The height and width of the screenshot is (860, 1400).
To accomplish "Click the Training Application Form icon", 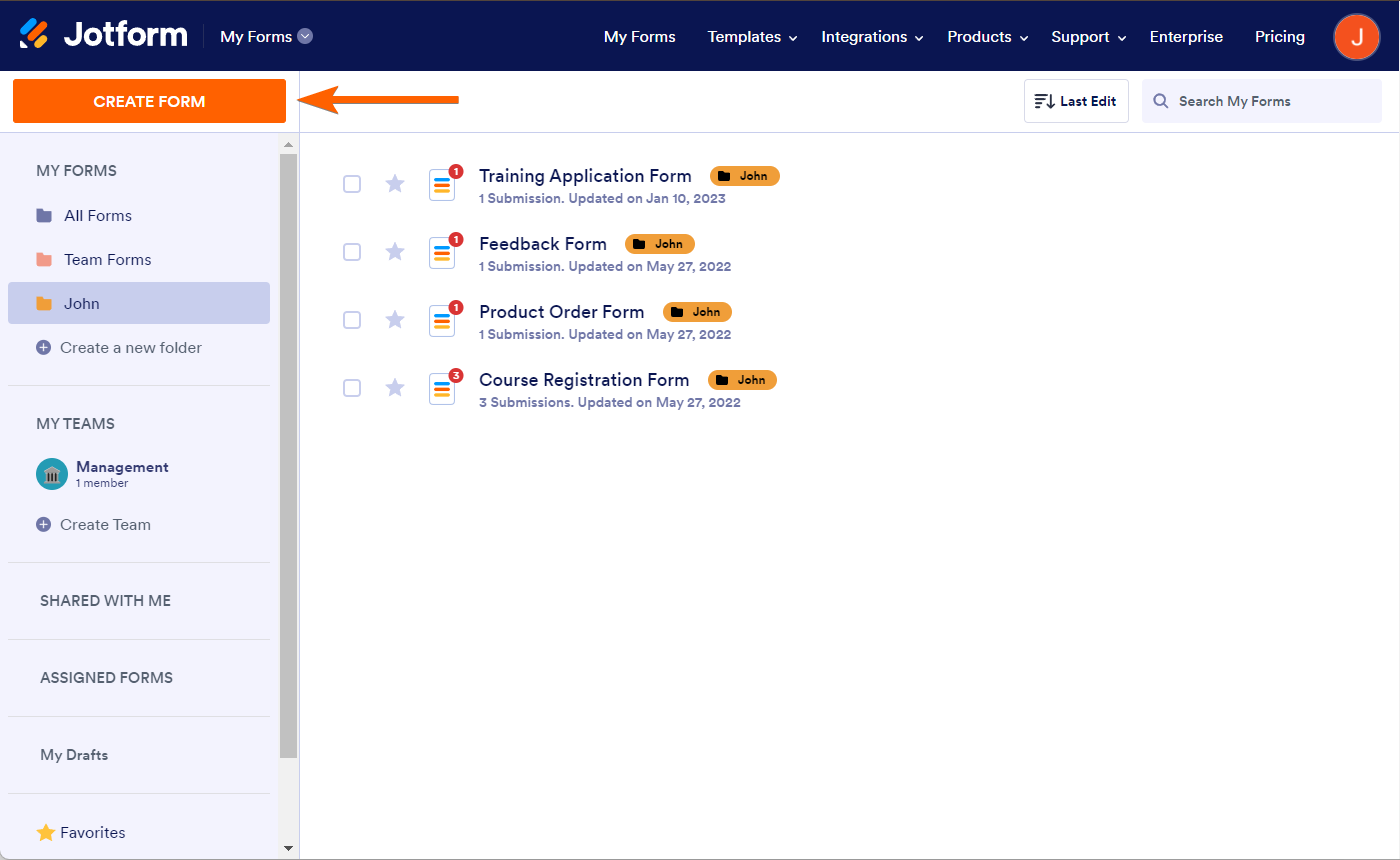I will (442, 185).
